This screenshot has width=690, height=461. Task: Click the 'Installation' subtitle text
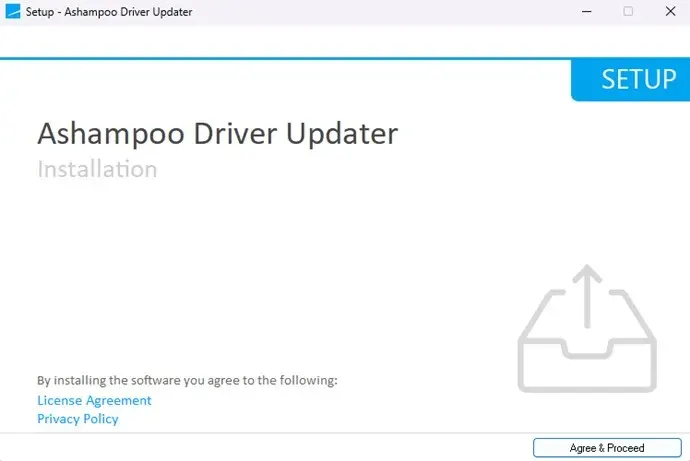click(97, 169)
